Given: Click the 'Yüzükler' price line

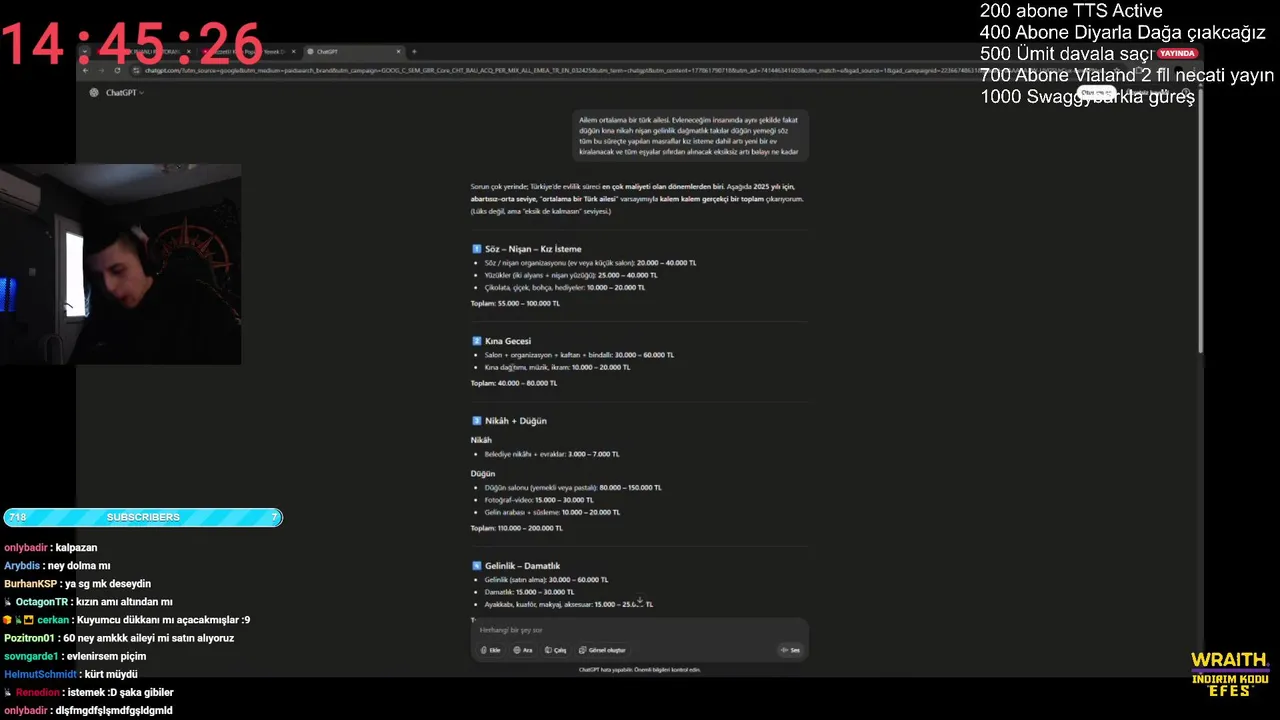Looking at the screenshot, I should [x=571, y=275].
